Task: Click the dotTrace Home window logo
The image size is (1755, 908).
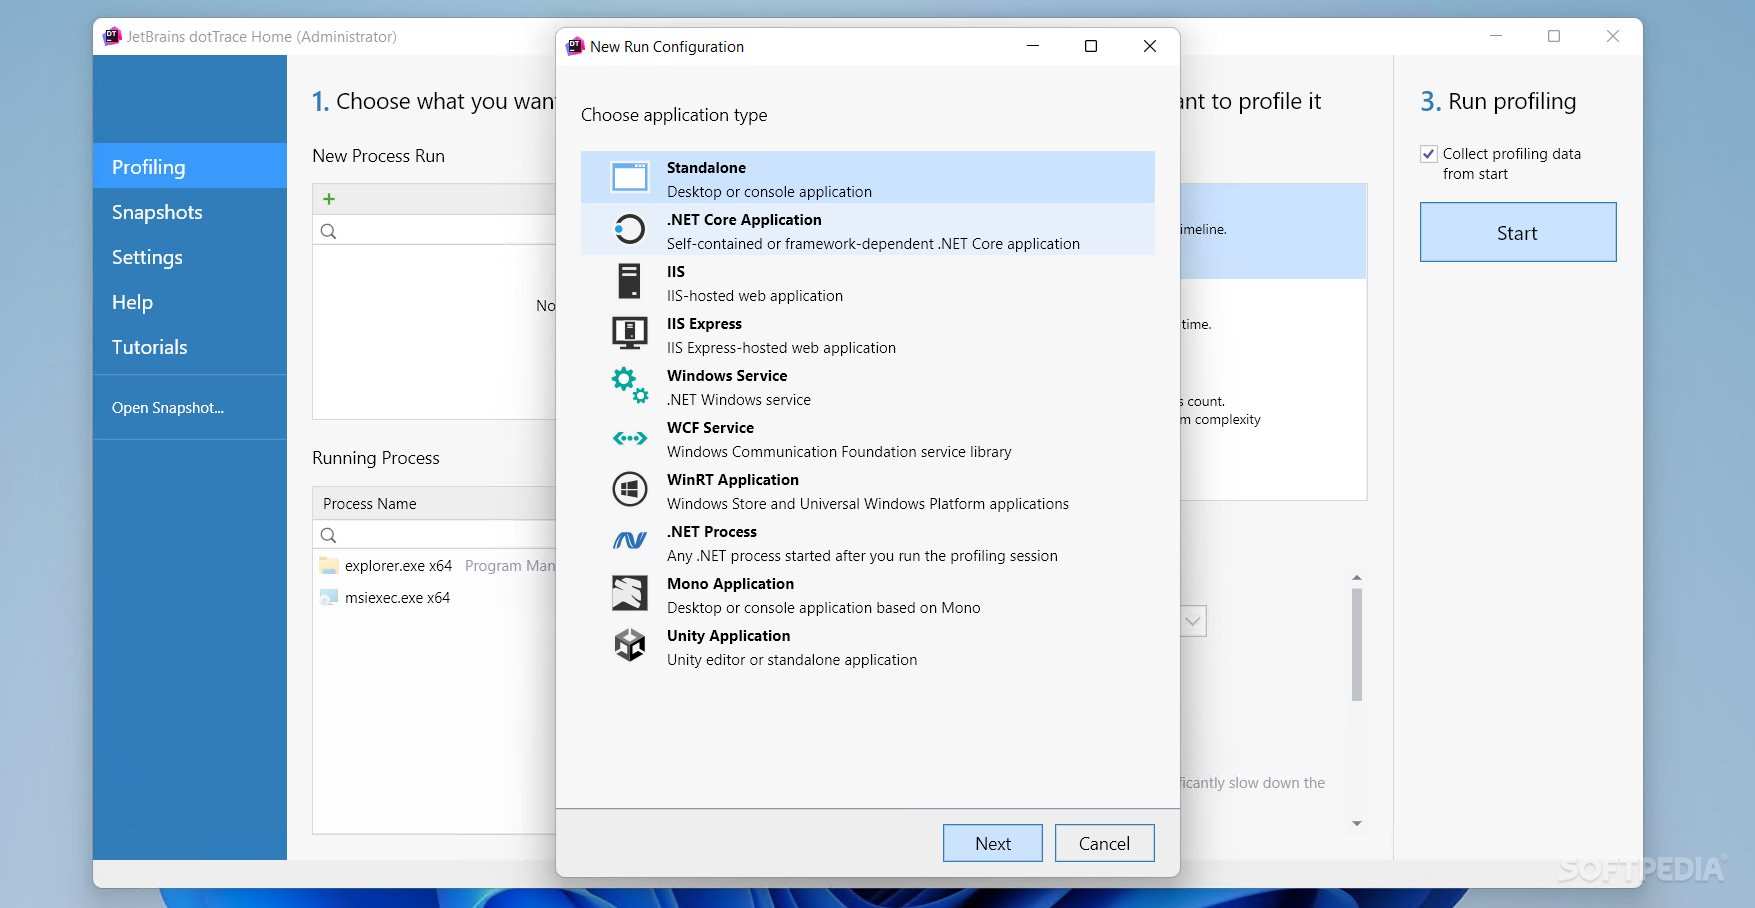Action: tap(112, 37)
